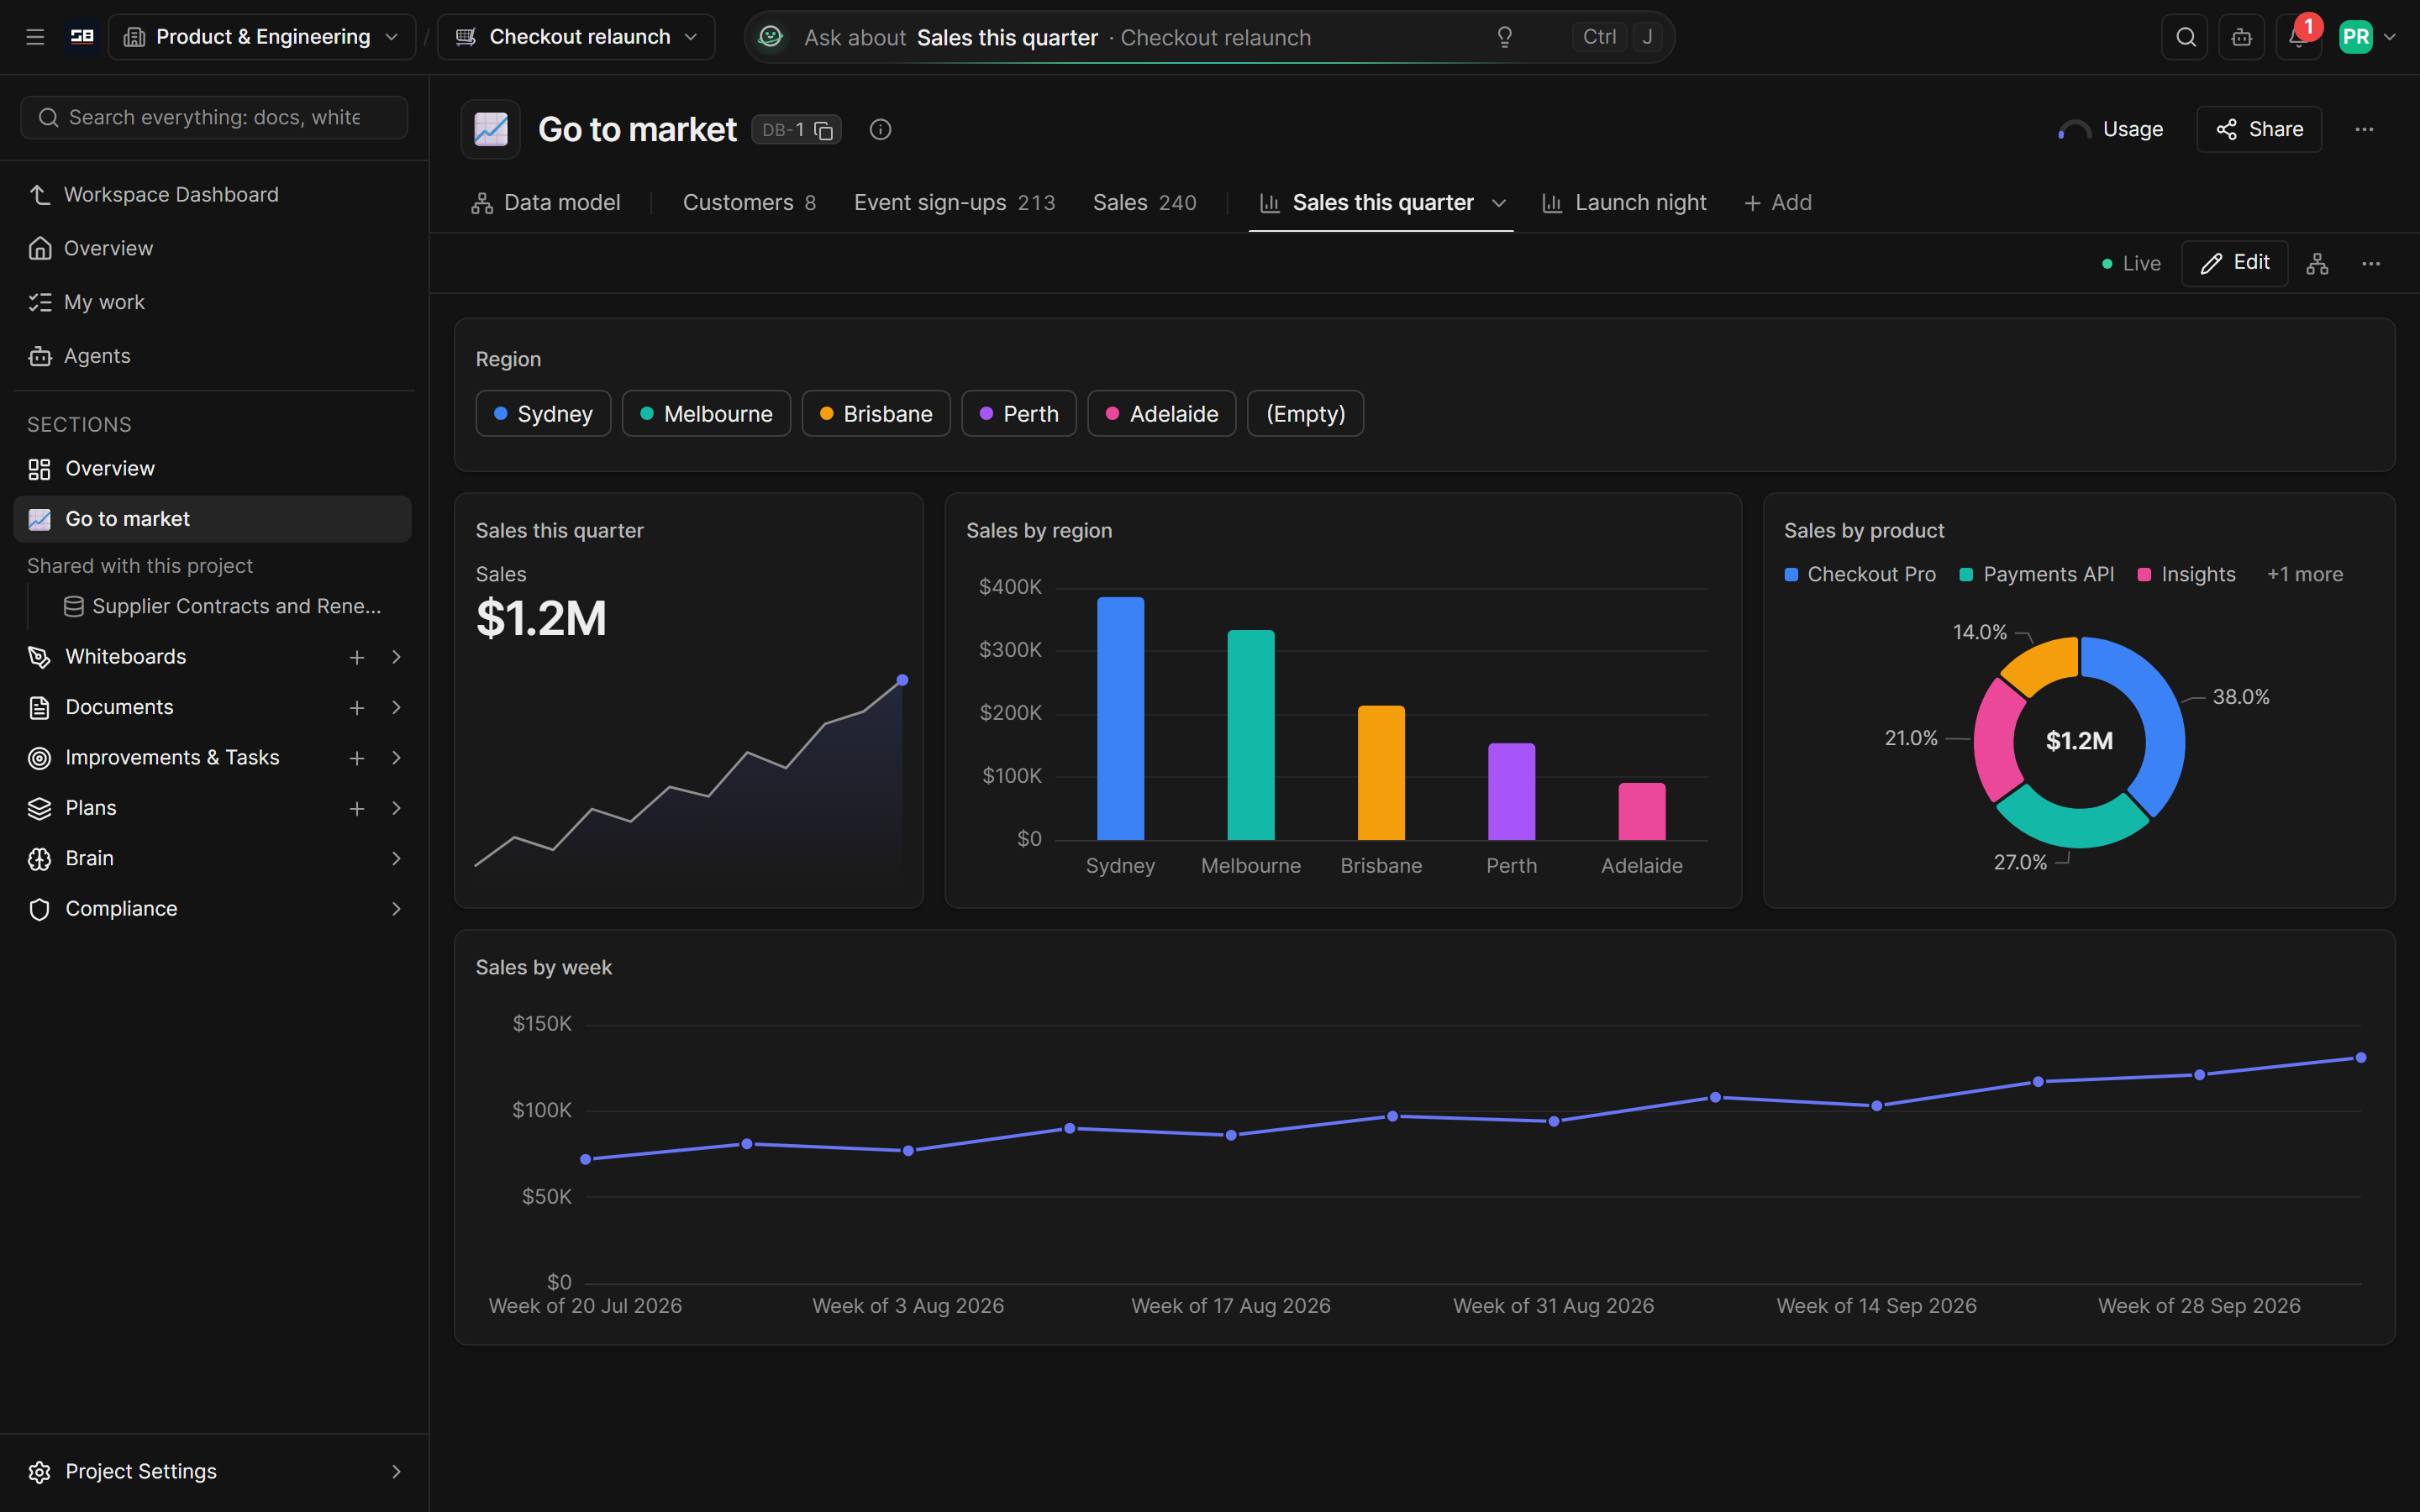
Task: Click the Go to market chart page icon
Action: coord(490,129)
